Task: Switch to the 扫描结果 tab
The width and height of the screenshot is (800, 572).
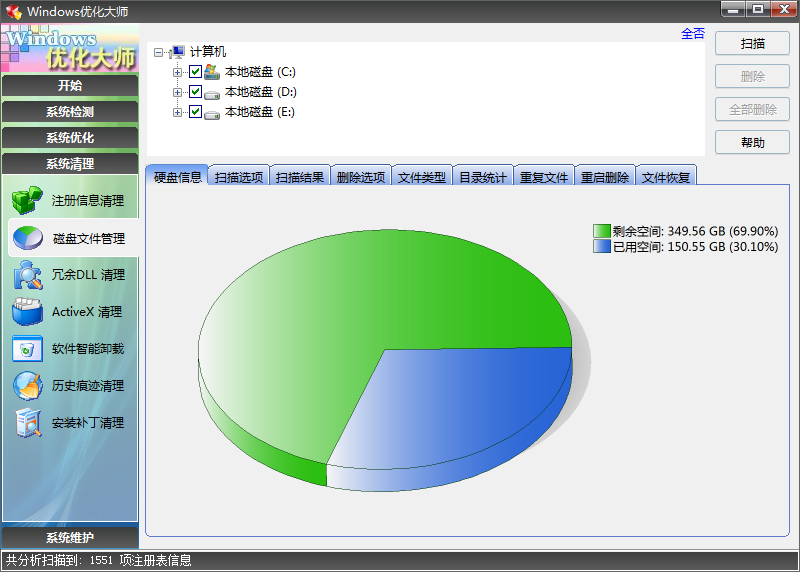Action: pyautogui.click(x=299, y=177)
